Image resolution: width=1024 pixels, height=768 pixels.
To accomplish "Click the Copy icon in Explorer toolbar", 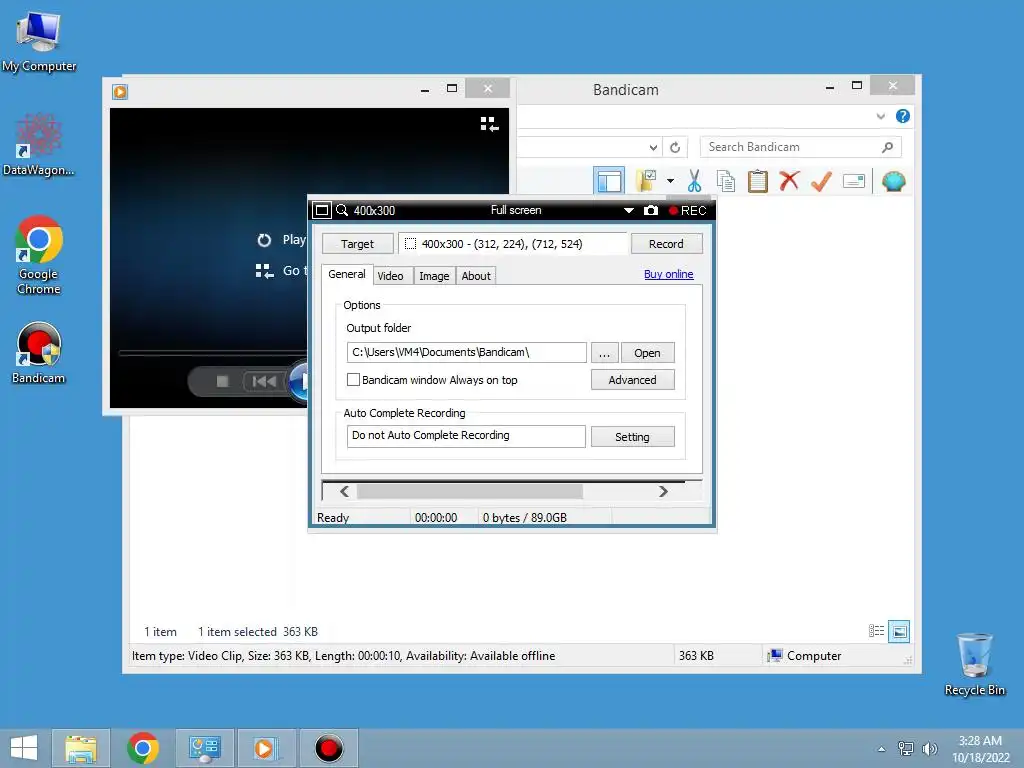I will pos(726,181).
